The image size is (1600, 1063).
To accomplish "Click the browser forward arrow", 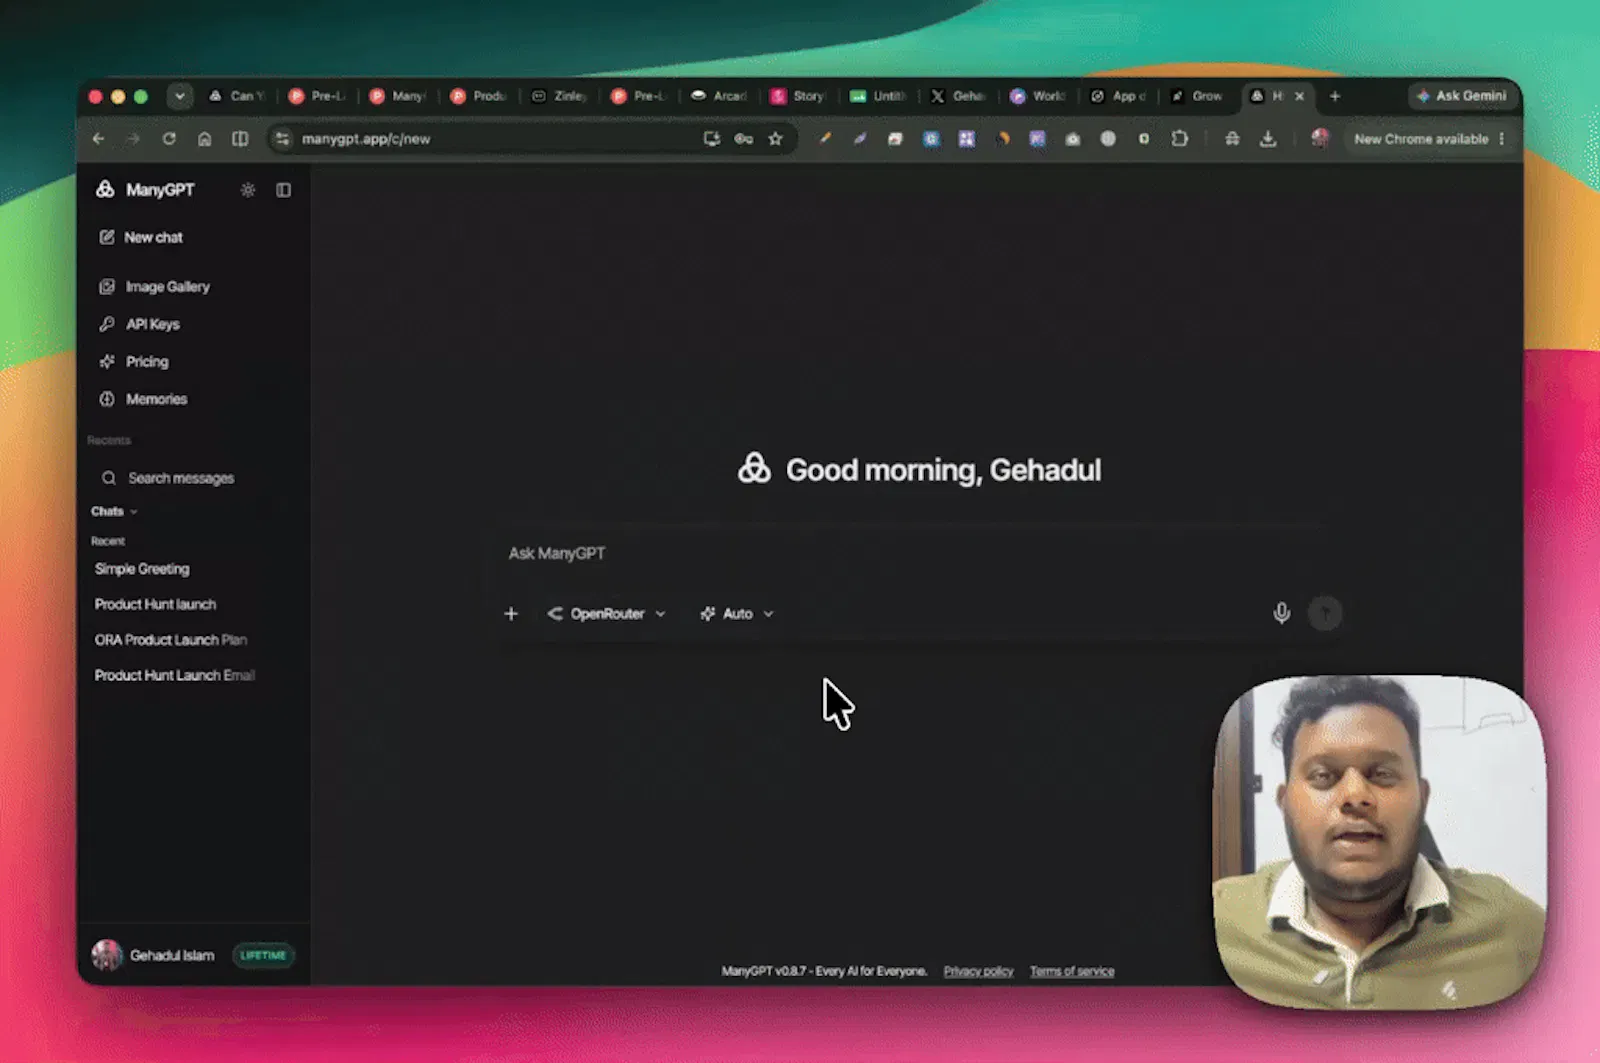I will tap(133, 139).
